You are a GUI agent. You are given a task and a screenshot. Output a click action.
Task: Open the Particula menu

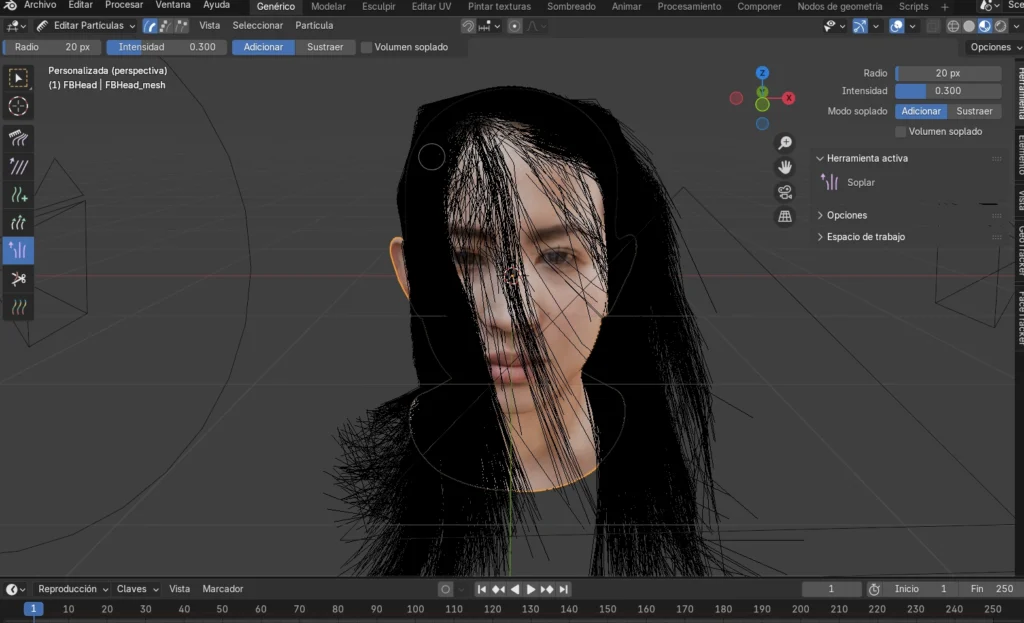[x=313, y=25]
